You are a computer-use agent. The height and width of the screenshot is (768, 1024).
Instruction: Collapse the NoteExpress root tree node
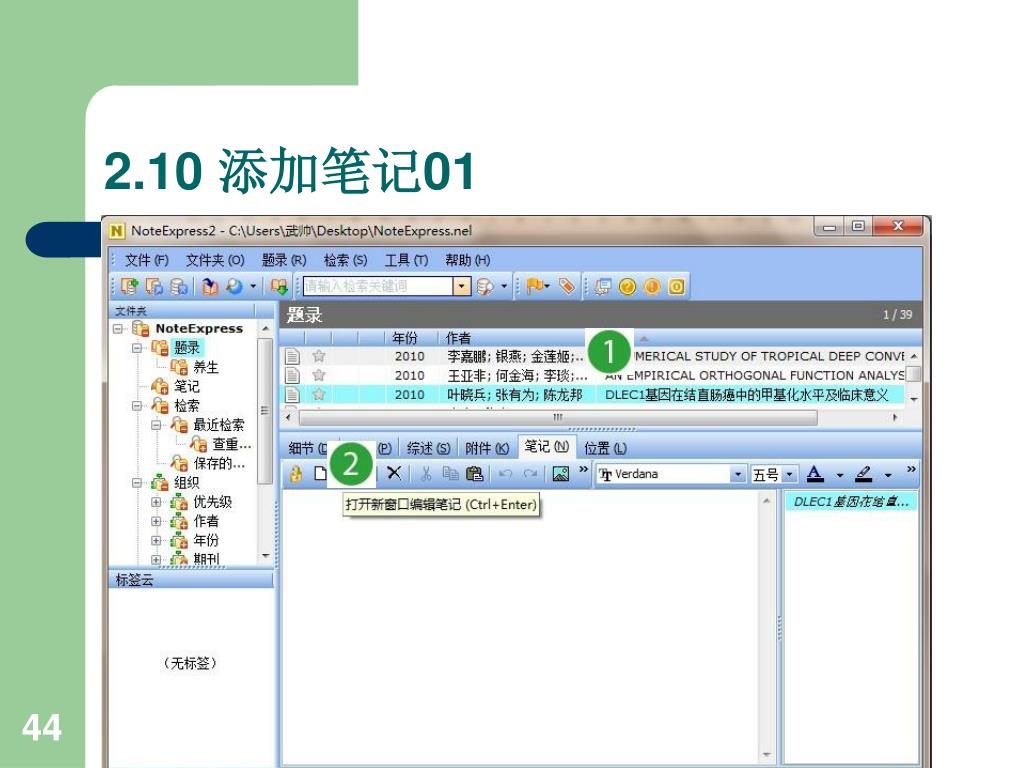click(x=118, y=328)
